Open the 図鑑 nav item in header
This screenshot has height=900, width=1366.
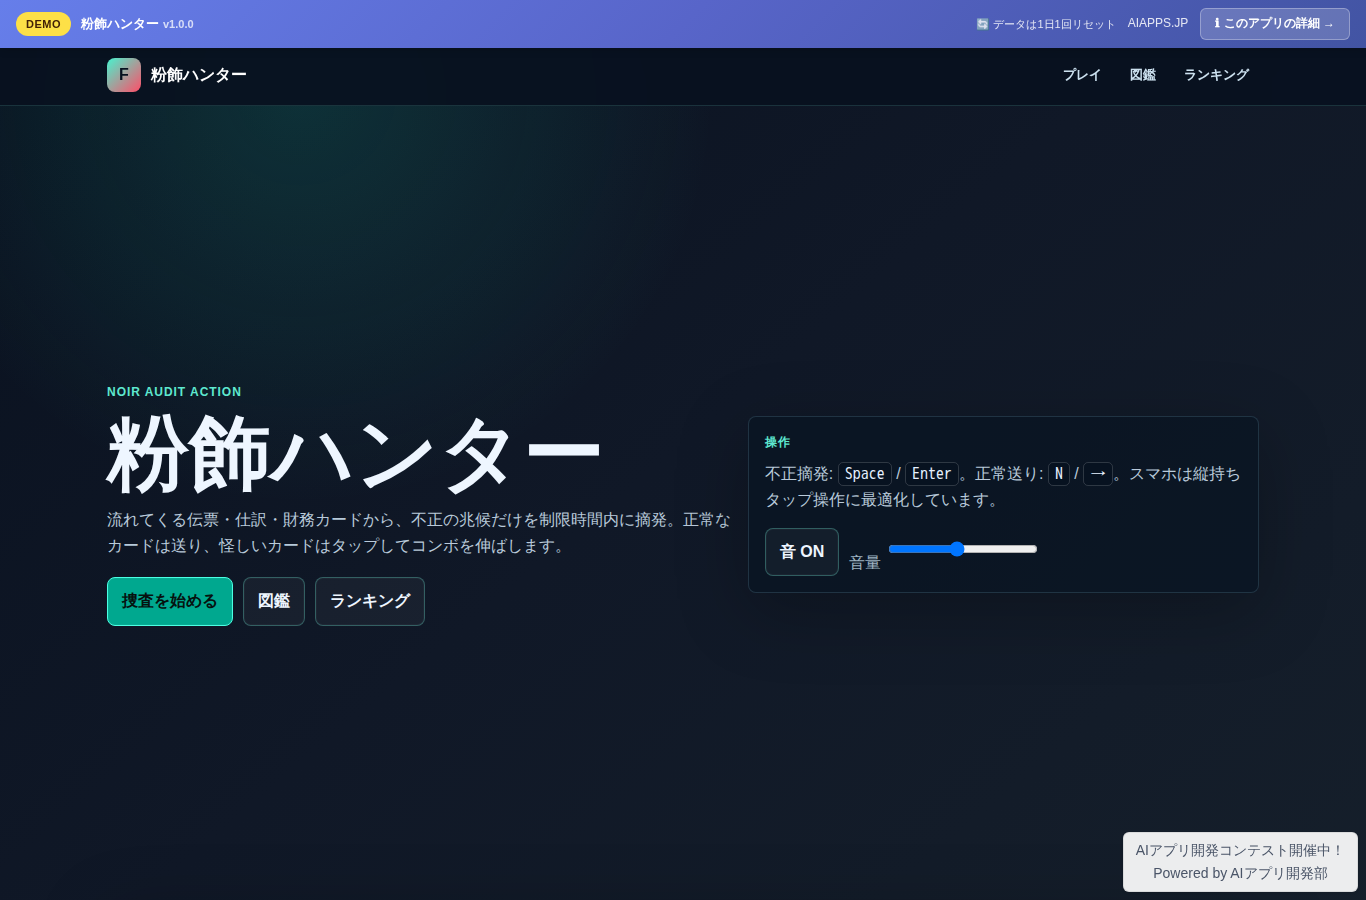(1143, 75)
